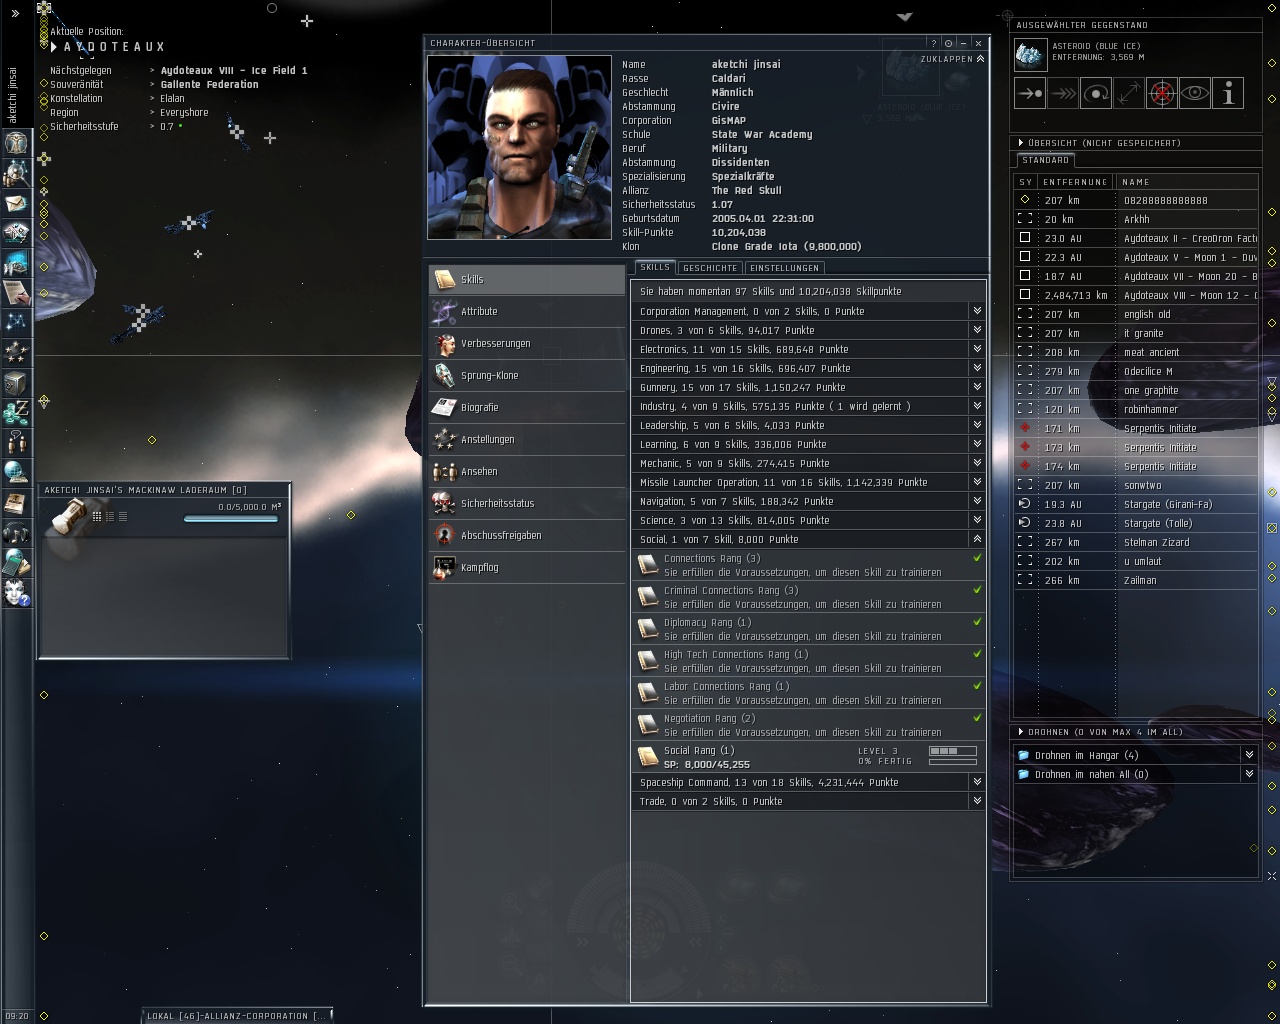Expand the Corporation Management skill group
Image resolution: width=1280 pixels, height=1024 pixels.
(977, 311)
